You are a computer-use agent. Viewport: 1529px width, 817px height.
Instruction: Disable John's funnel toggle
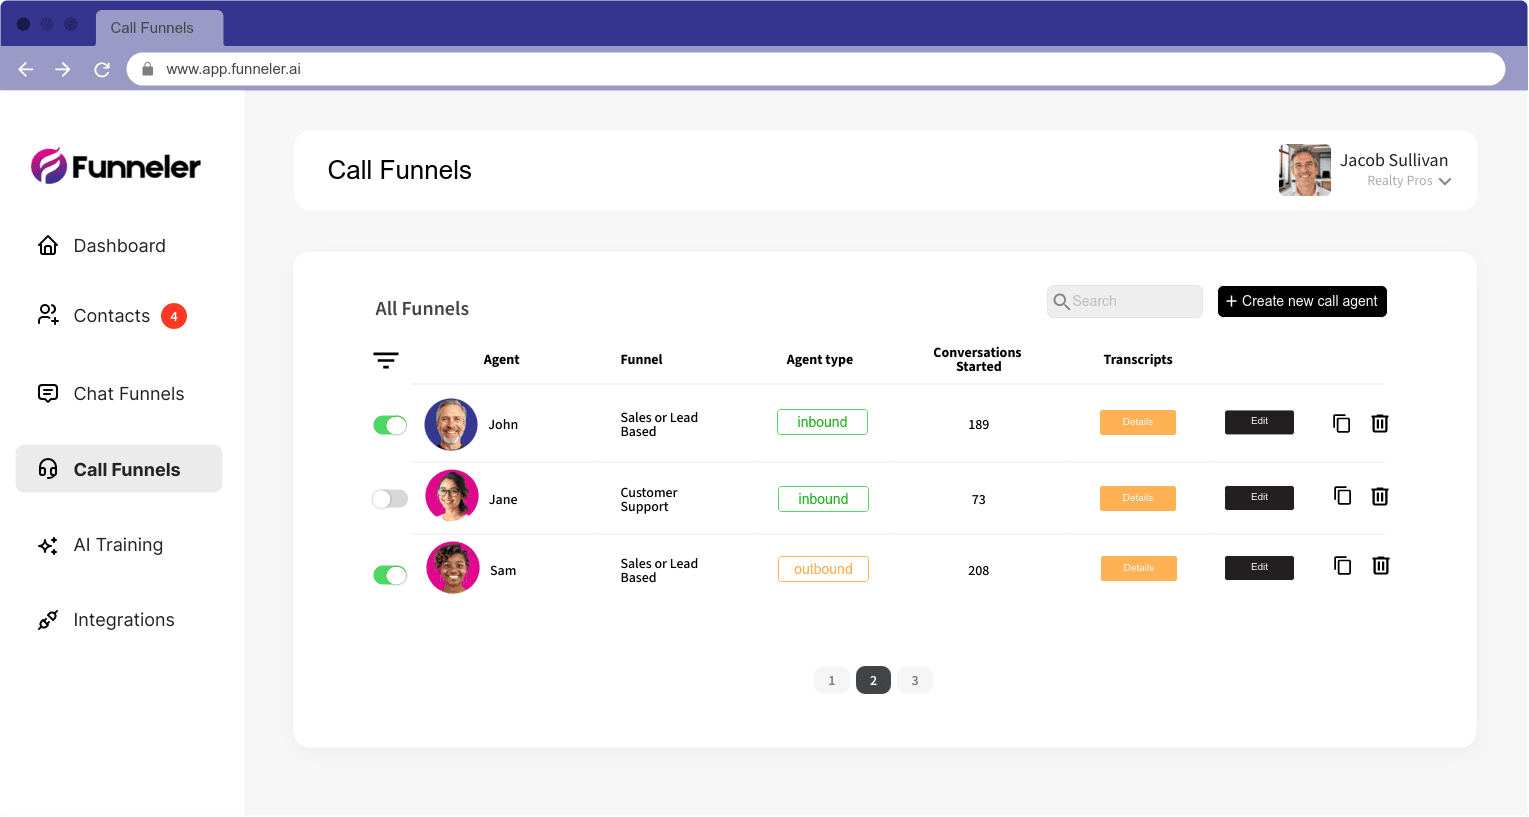pos(390,425)
